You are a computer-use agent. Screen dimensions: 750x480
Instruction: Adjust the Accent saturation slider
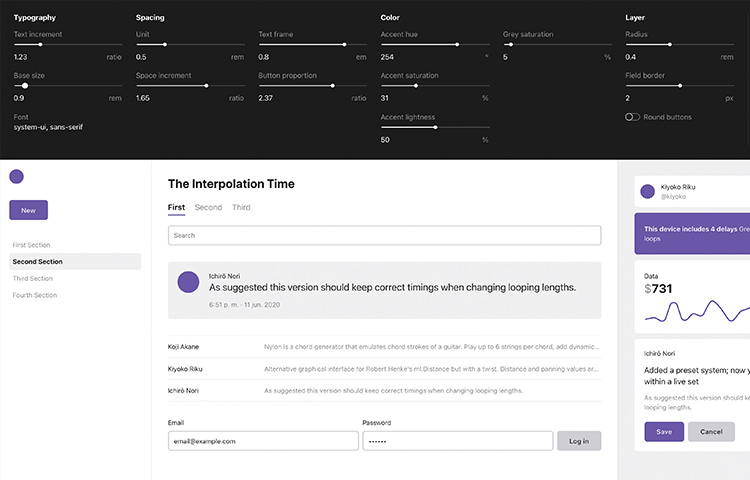(x=435, y=86)
